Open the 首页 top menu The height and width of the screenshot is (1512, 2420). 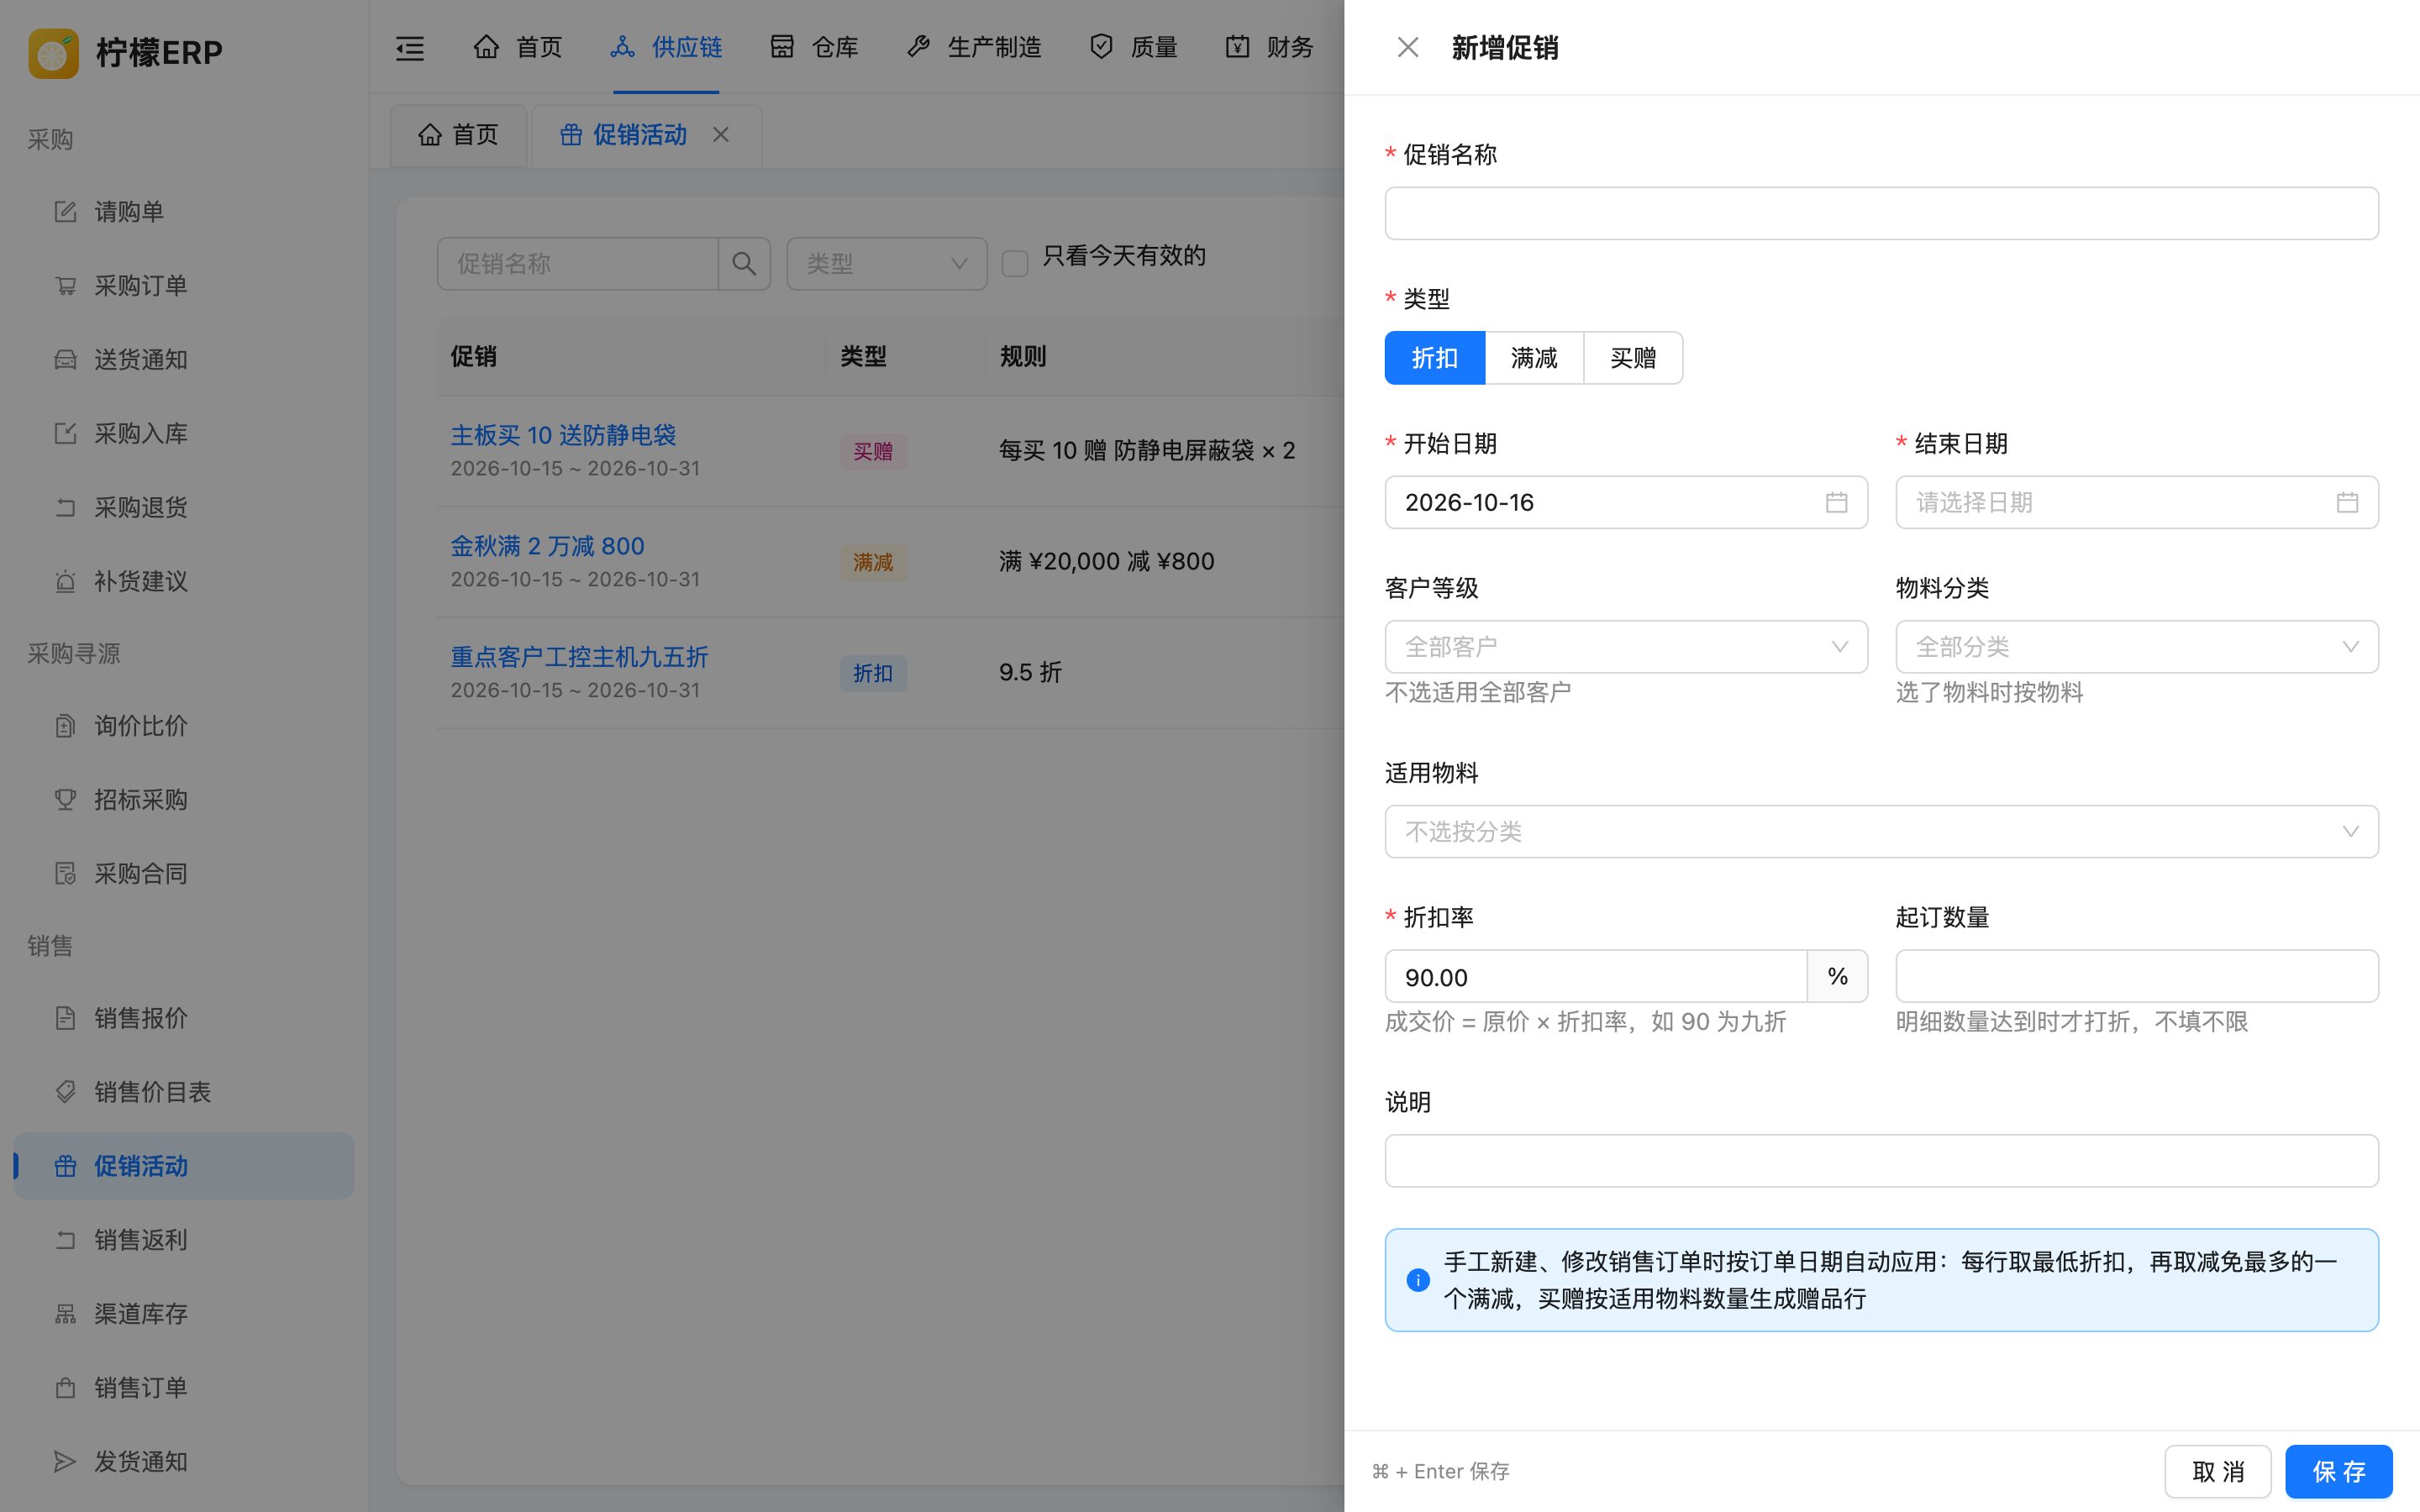(518, 47)
